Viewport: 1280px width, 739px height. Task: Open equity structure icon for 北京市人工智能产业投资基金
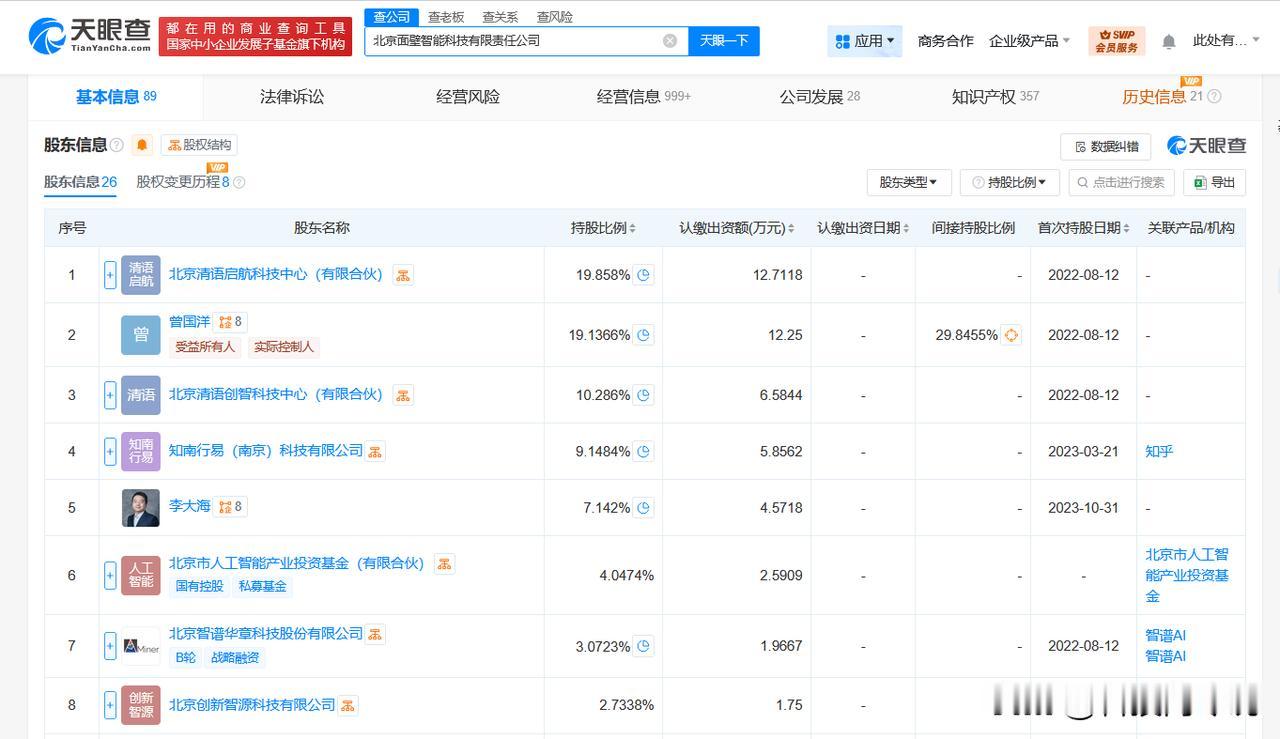tap(444, 564)
